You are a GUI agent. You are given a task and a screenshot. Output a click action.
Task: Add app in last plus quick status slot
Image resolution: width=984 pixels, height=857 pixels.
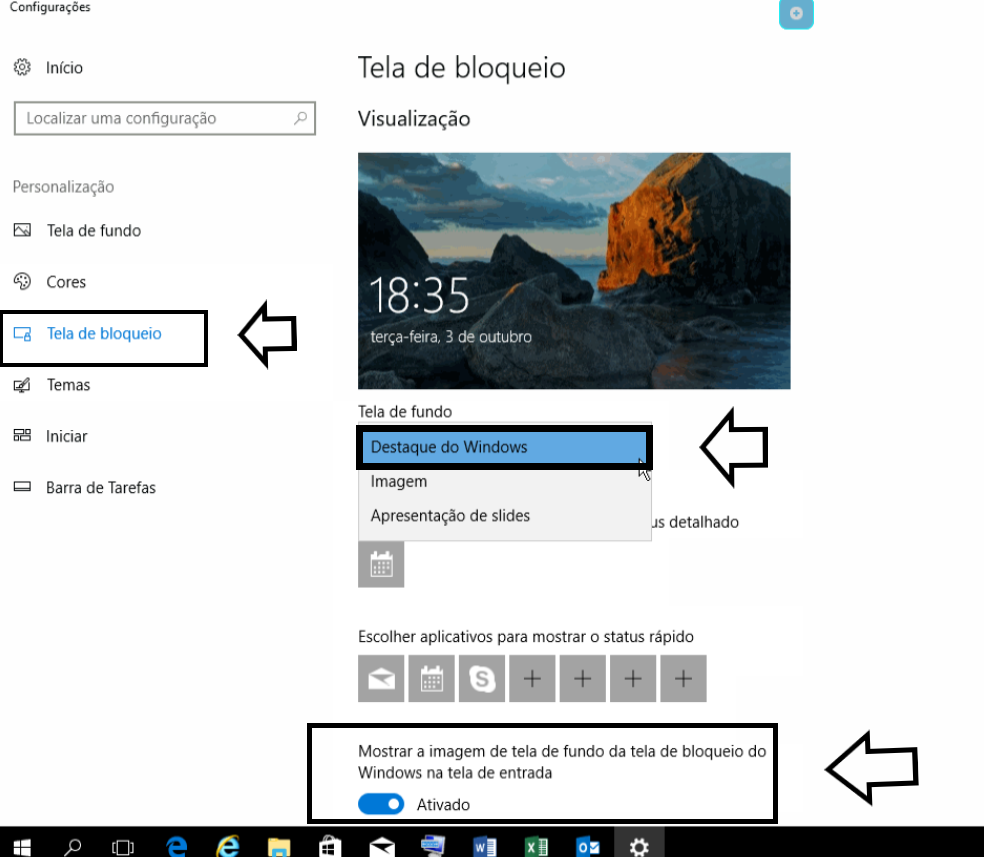point(683,679)
